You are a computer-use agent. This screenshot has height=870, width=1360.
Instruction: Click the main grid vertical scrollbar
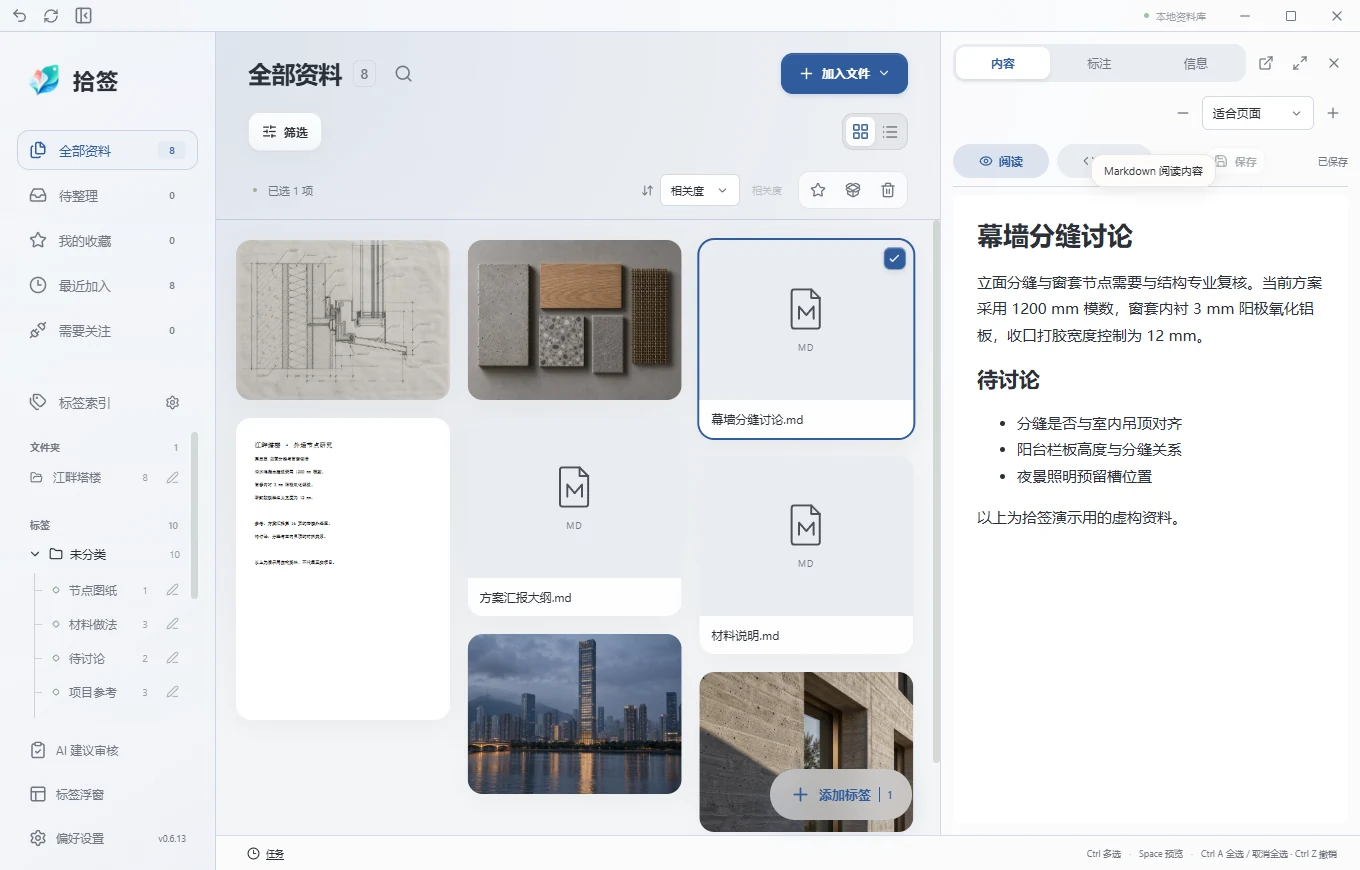(x=936, y=490)
